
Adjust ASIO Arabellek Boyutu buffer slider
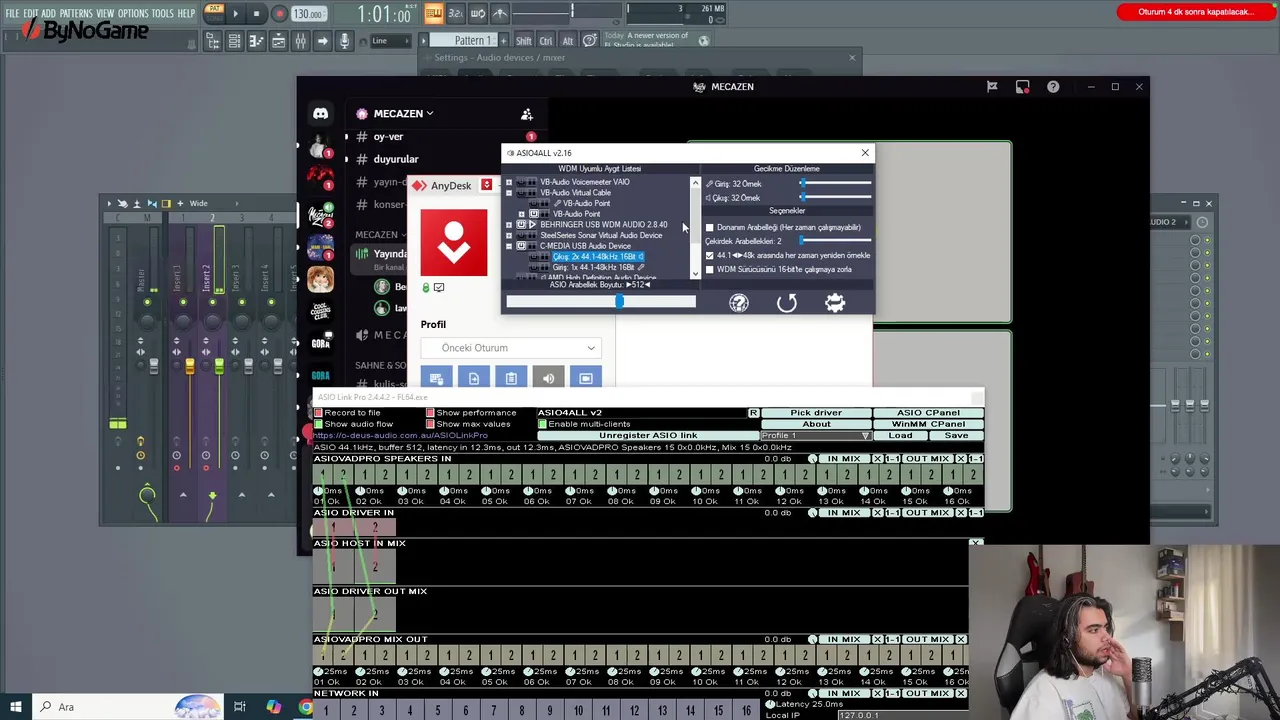pos(600,302)
